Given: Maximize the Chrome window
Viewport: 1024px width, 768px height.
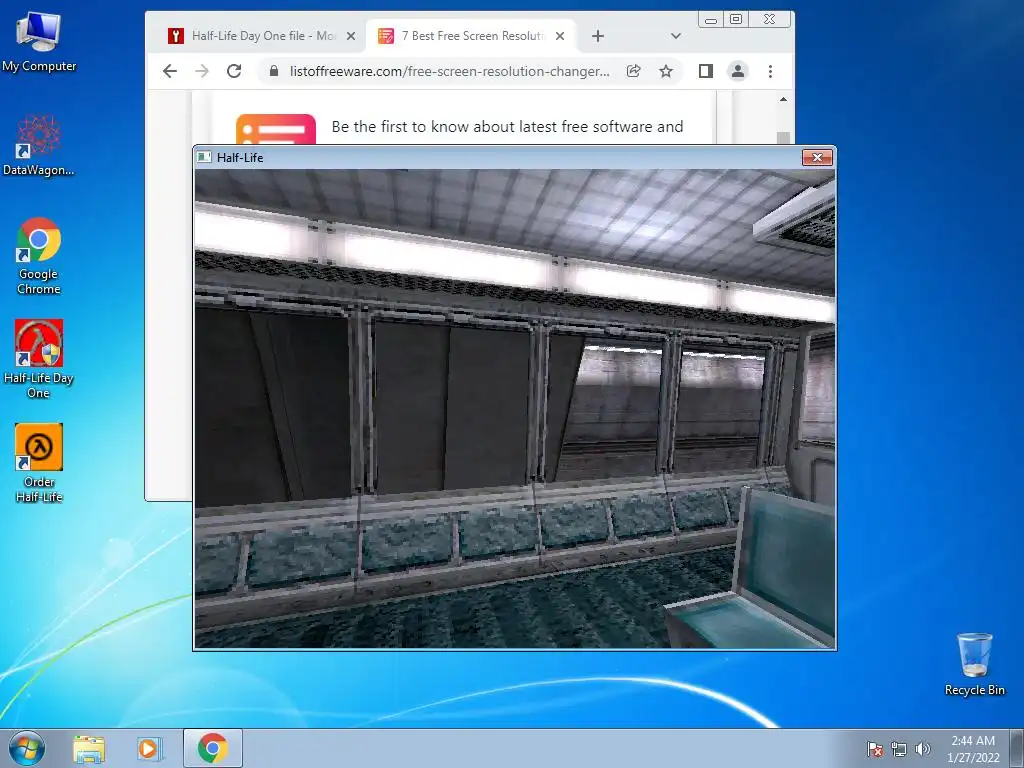Looking at the screenshot, I should 736,20.
